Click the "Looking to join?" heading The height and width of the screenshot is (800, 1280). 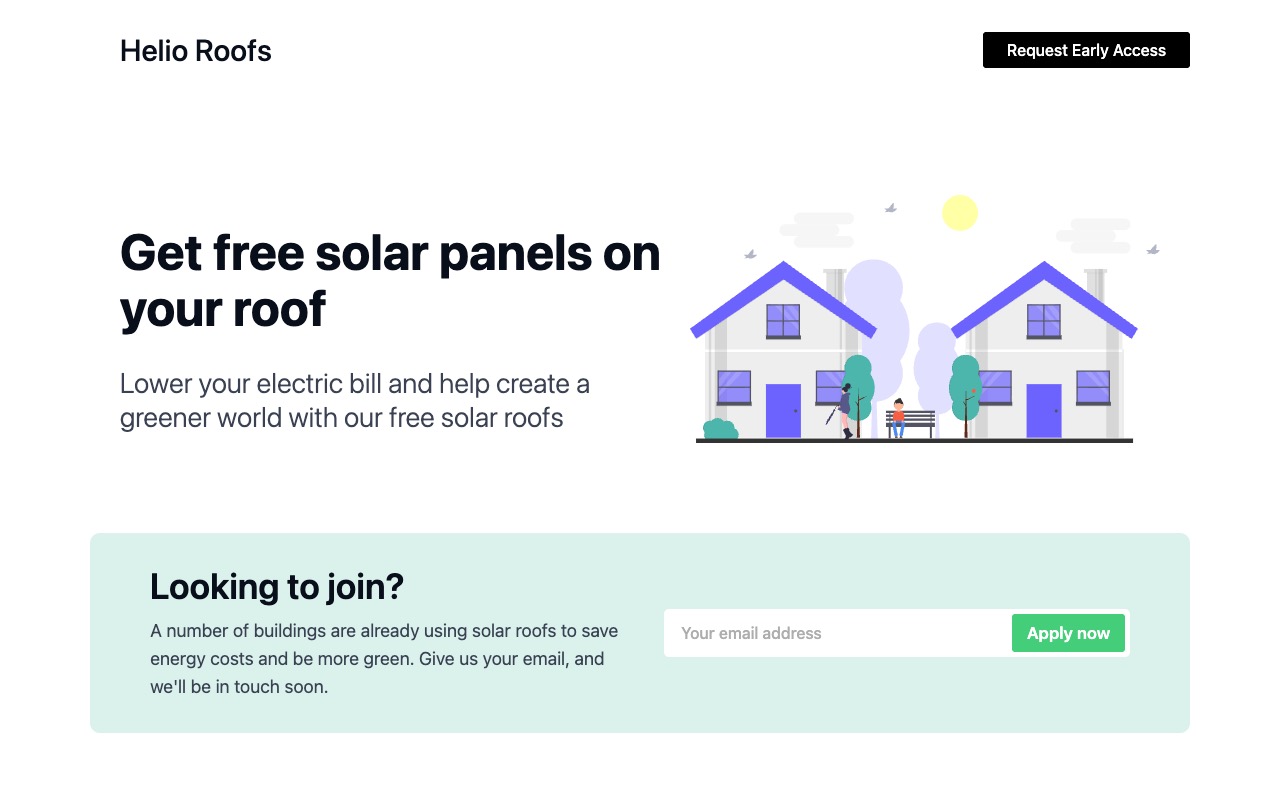277,587
